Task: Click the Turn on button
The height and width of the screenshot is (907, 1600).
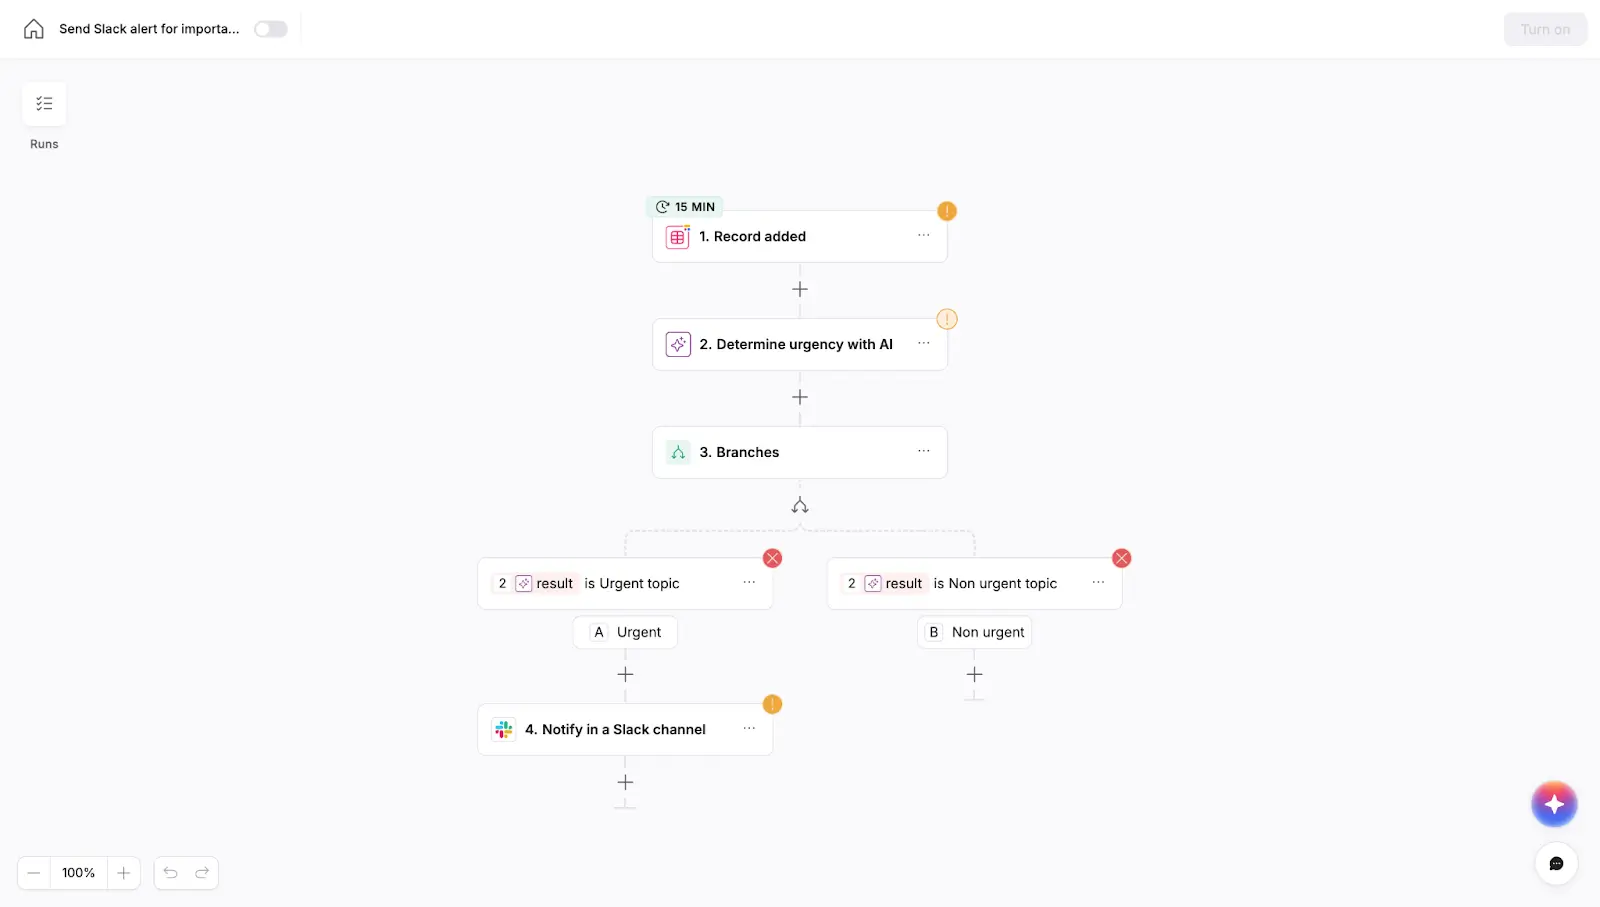Action: point(1544,29)
